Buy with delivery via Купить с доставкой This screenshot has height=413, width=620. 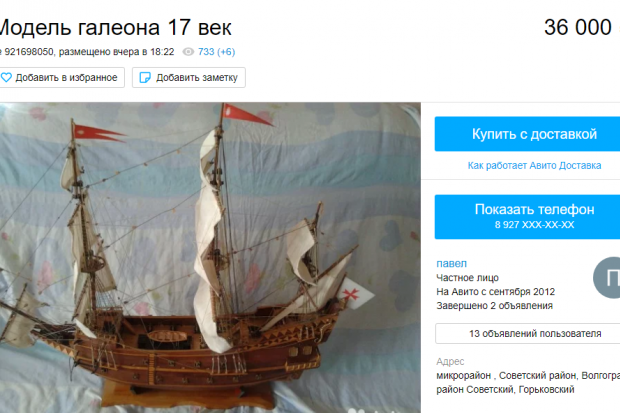coord(527,134)
